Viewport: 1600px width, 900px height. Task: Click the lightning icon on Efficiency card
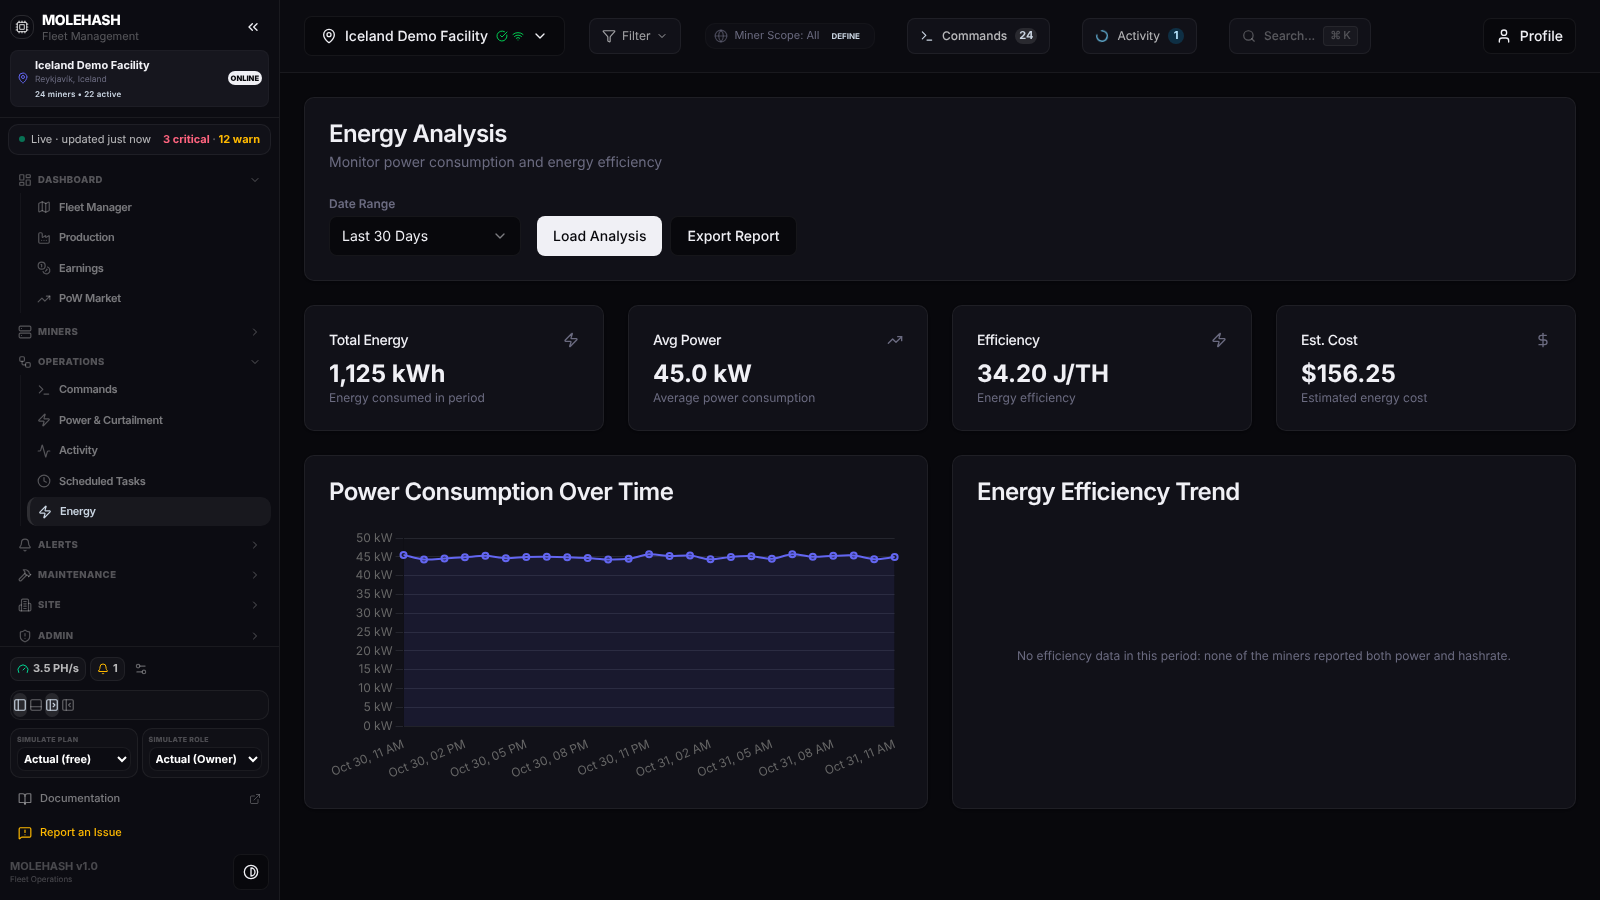tap(1219, 340)
